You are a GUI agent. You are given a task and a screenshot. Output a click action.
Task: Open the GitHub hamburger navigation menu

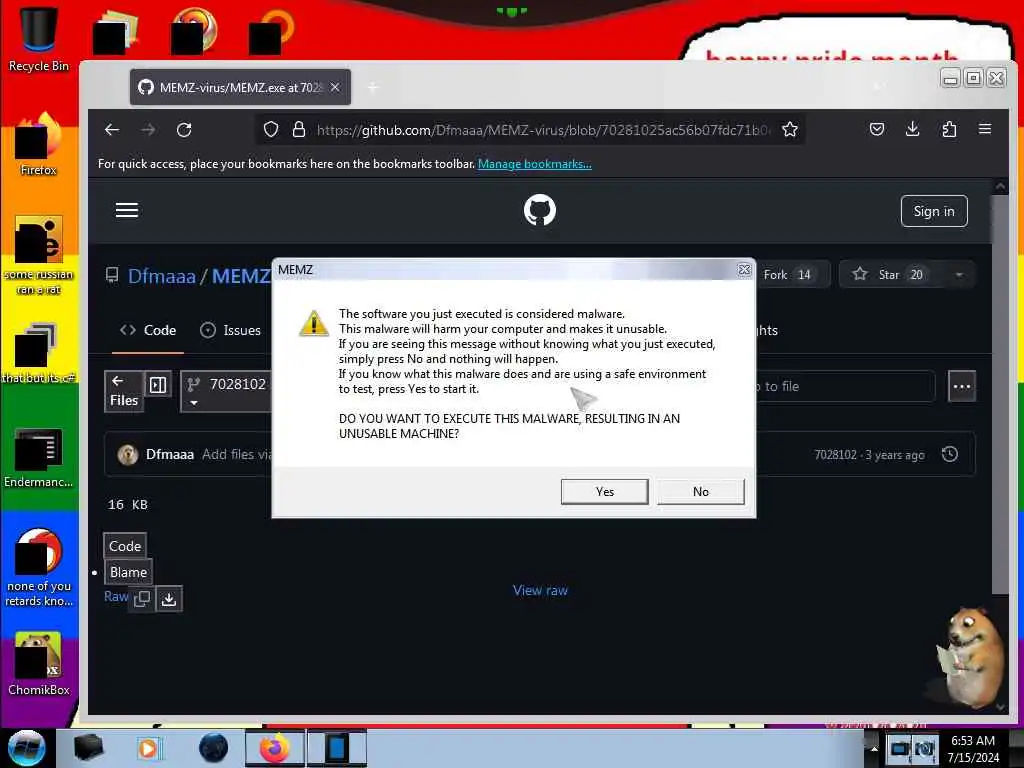pyautogui.click(x=127, y=210)
